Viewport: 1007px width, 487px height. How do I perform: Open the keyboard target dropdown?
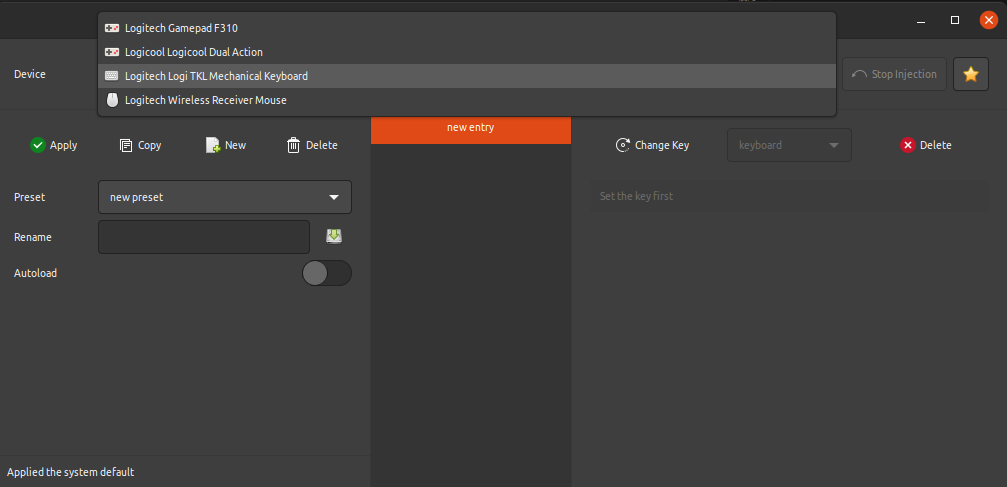(x=789, y=145)
